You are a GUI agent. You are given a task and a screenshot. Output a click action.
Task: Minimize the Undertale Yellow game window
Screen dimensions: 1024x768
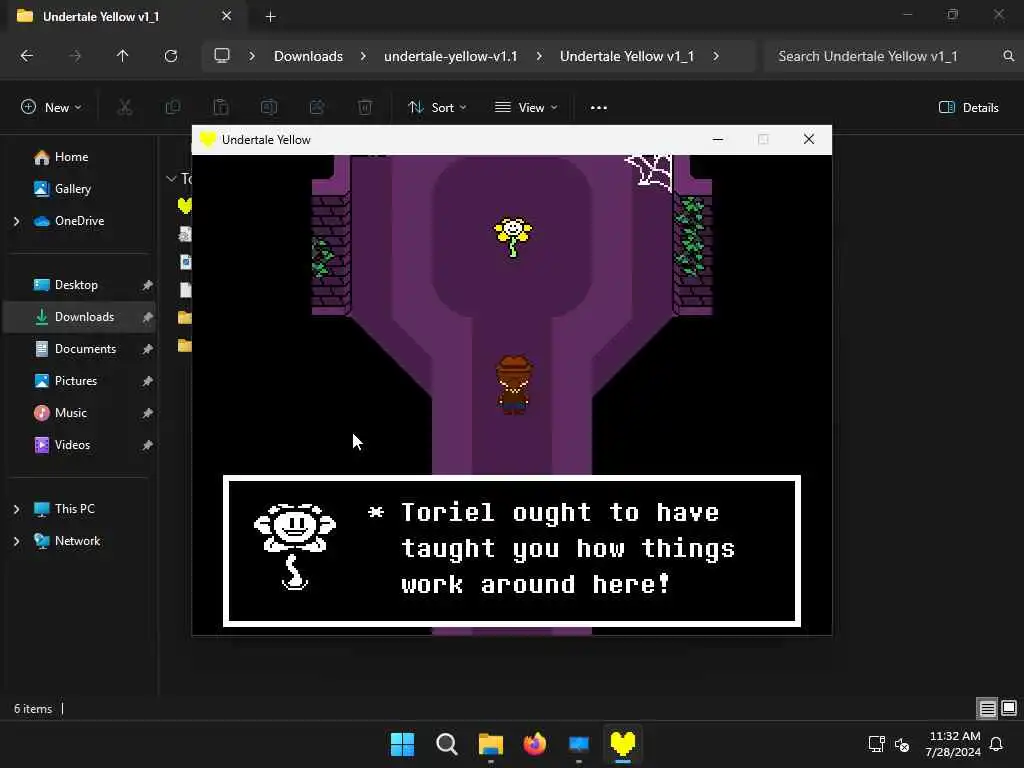pos(718,139)
